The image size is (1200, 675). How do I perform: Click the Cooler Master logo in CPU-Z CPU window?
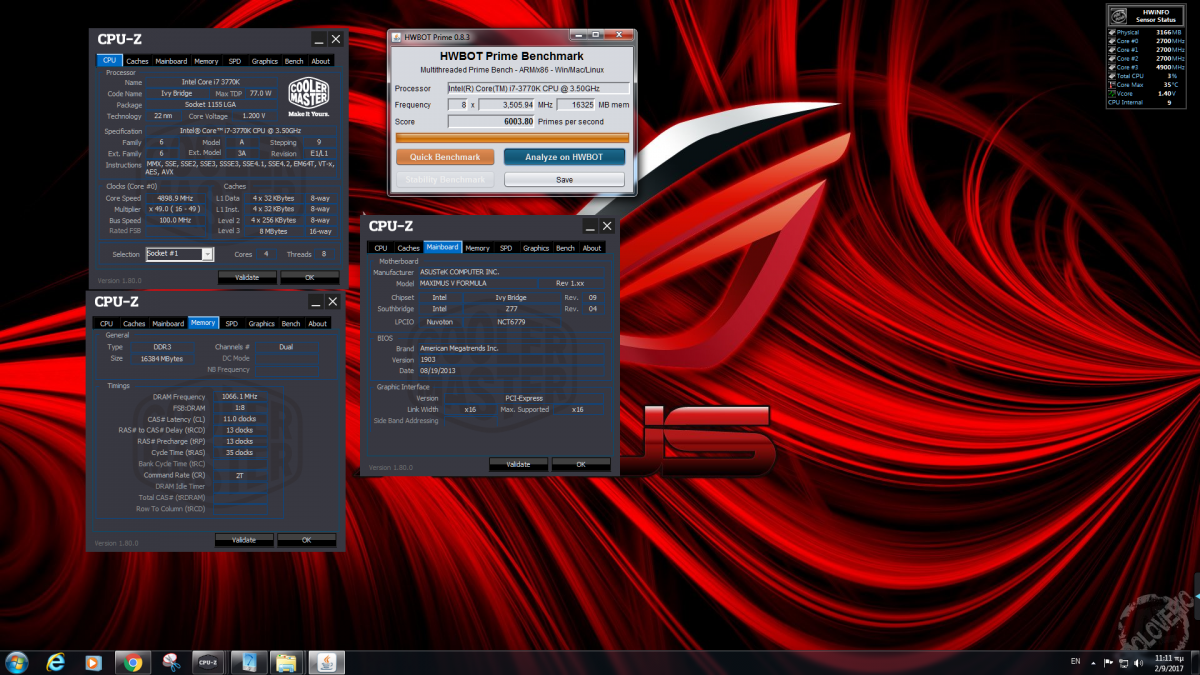[309, 98]
